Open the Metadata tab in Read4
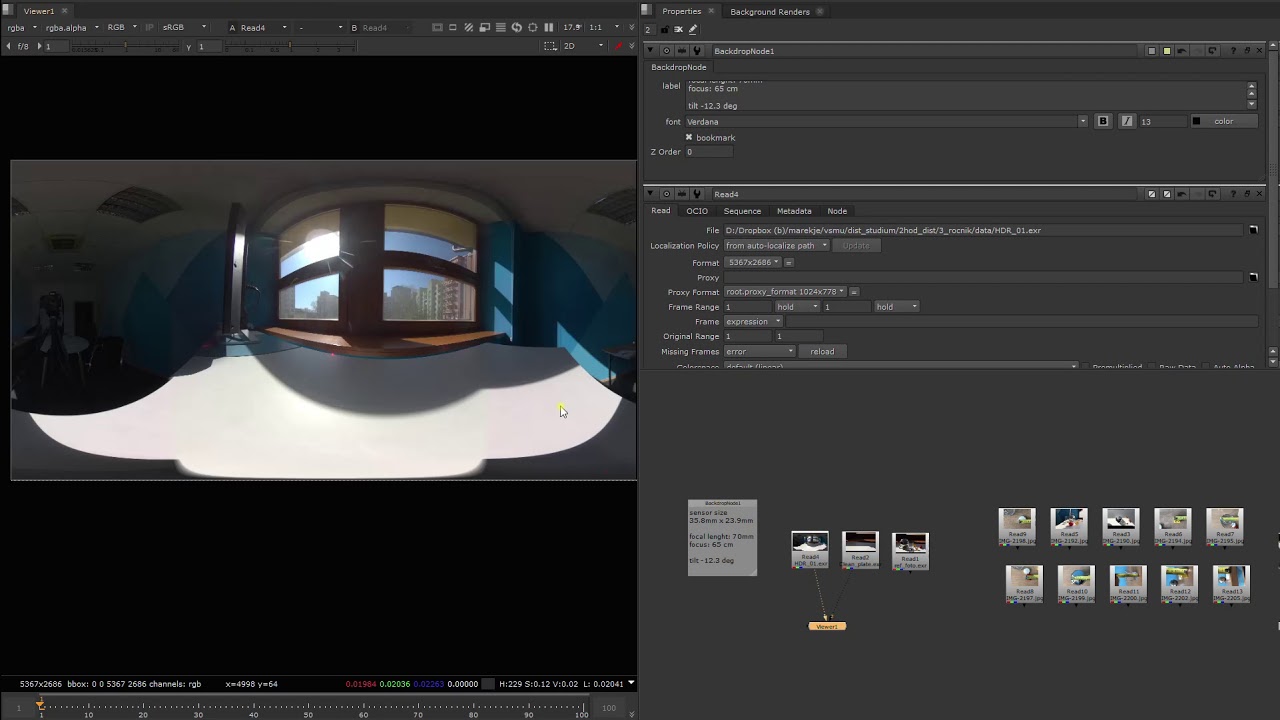 click(794, 211)
